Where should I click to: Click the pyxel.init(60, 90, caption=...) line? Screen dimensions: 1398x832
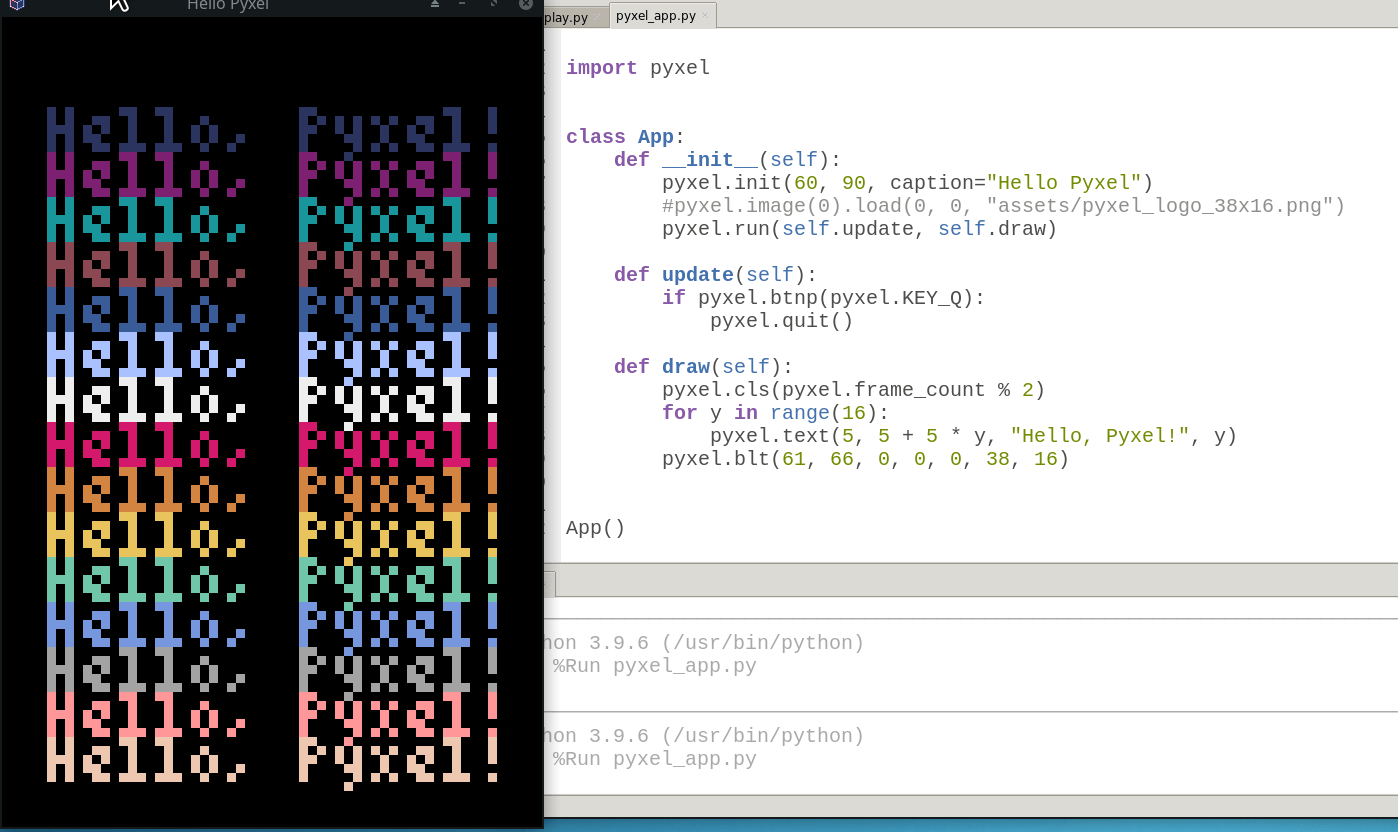point(908,183)
